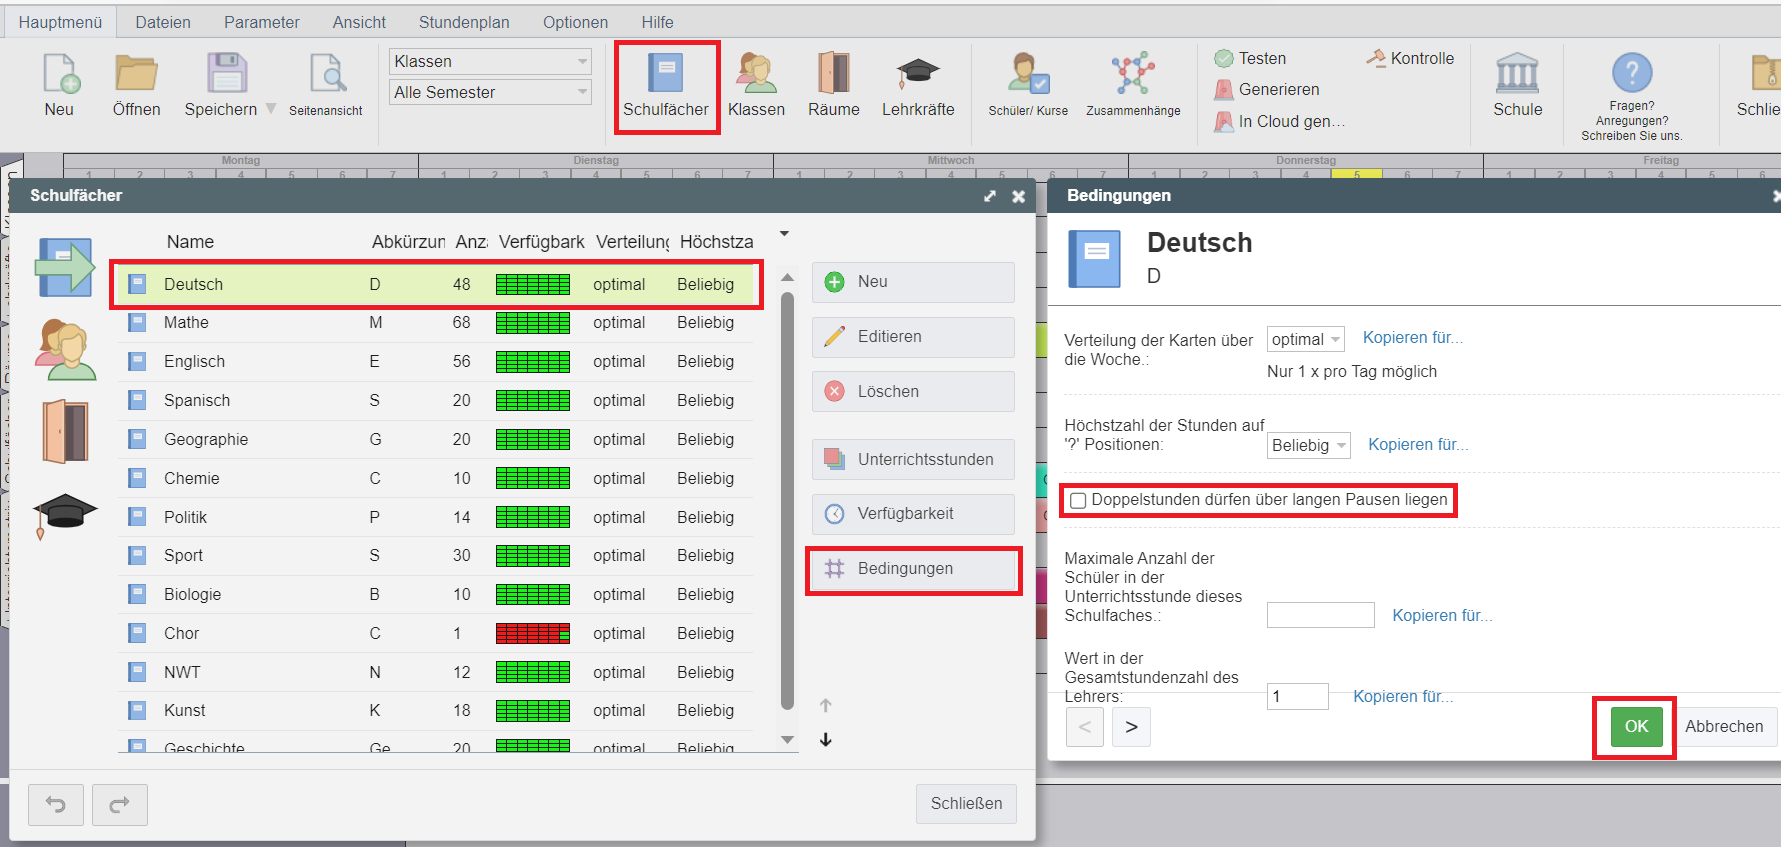Open the Zusammenhänge network icon
Image resolution: width=1781 pixels, height=847 pixels.
[x=1132, y=74]
